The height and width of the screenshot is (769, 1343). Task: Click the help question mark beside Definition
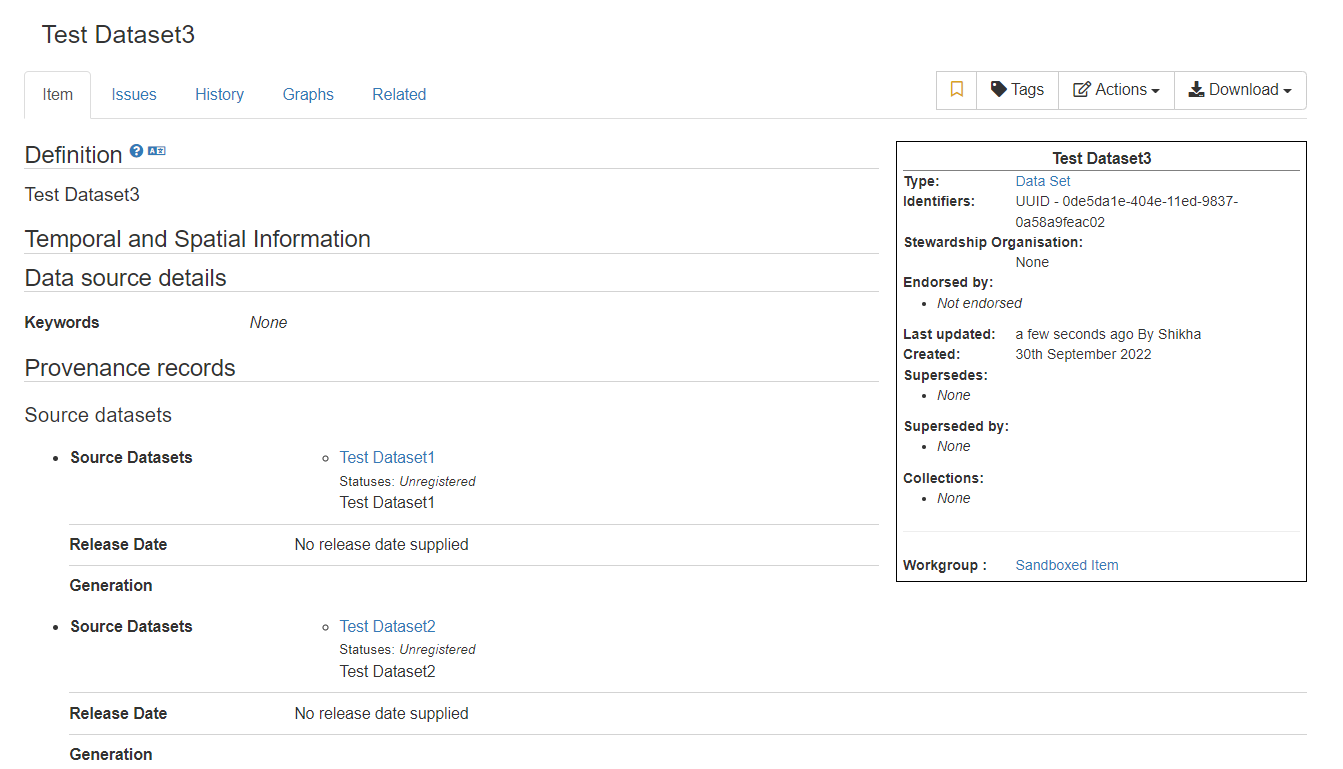coord(137,151)
